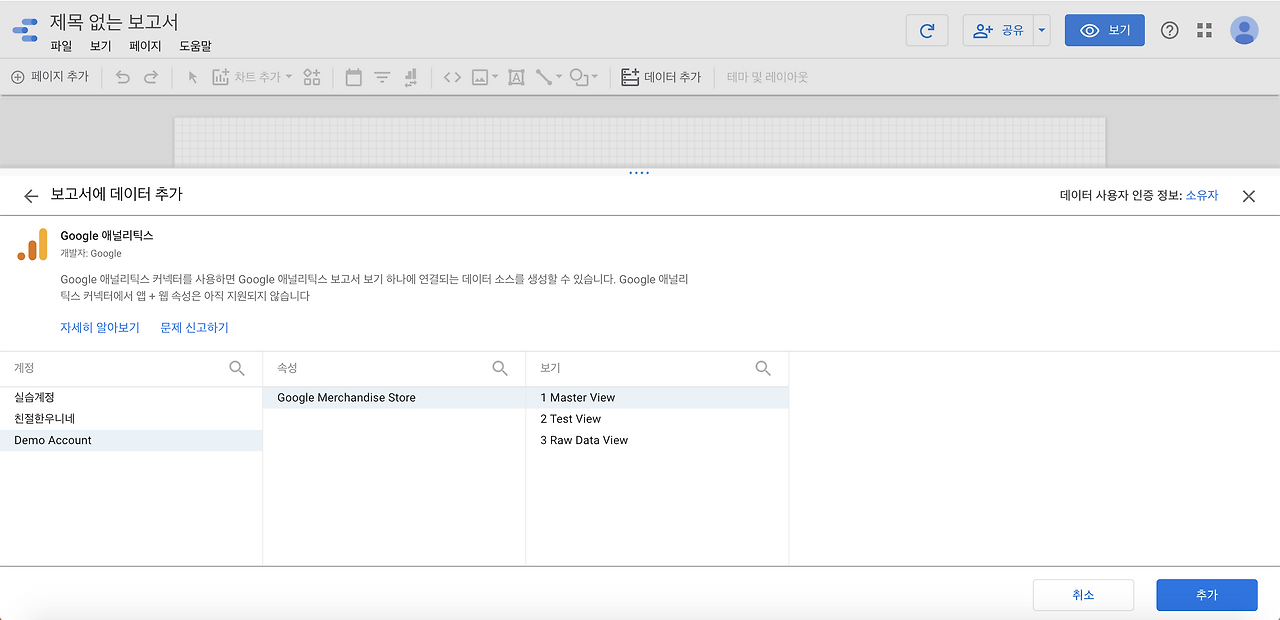Click the search icon in 계정 column
Screen dimensions: 1280x620
[x=237, y=368]
